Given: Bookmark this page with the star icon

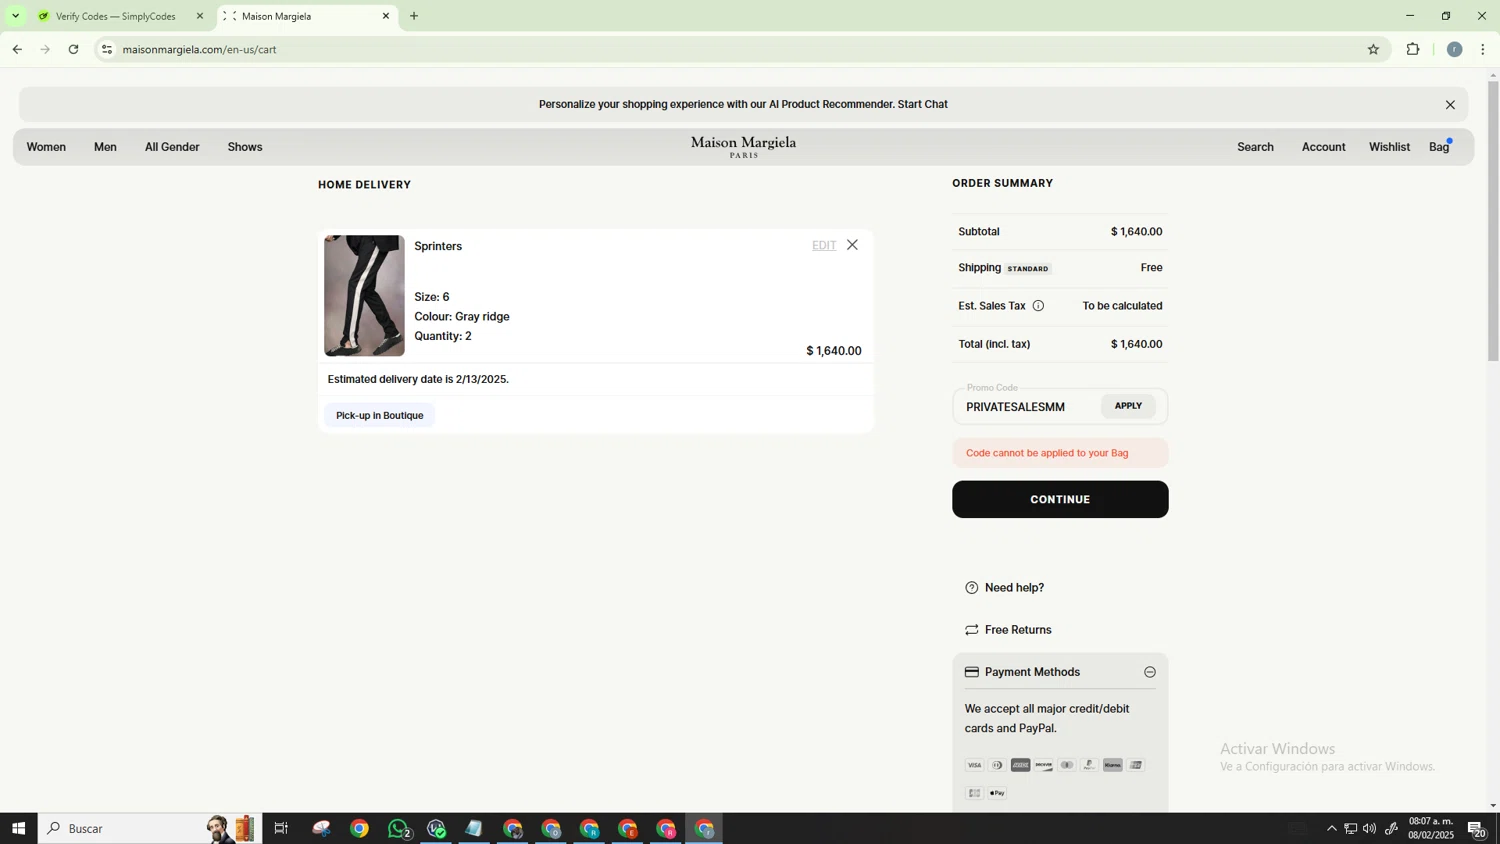Looking at the screenshot, I should [x=1373, y=49].
